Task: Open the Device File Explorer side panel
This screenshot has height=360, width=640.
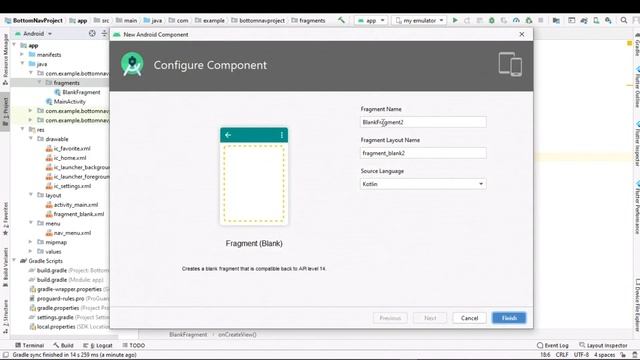Action: pos(637,304)
